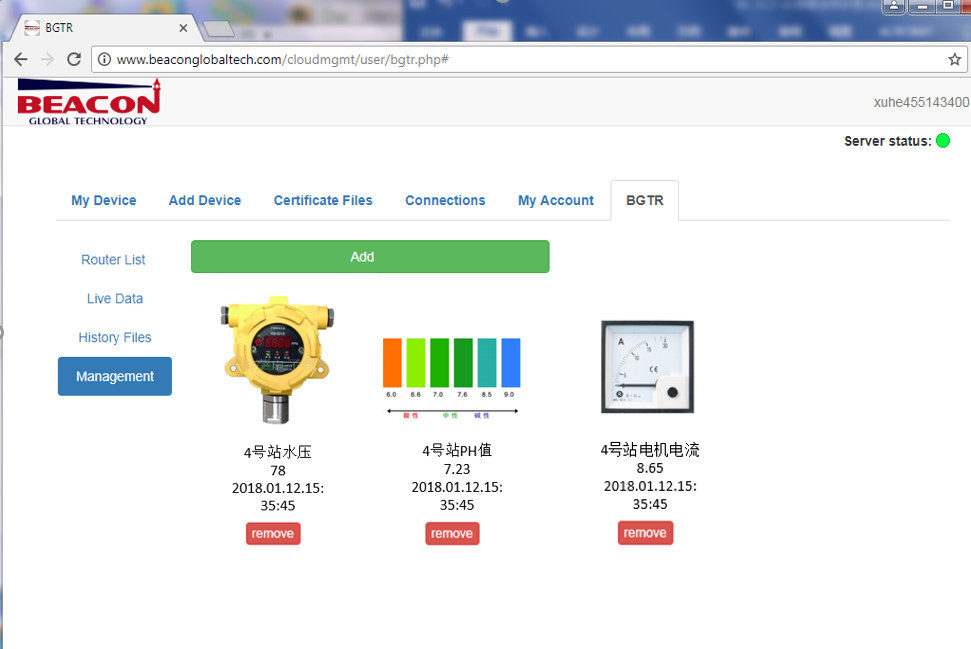Switch to the My Device tab
The height and width of the screenshot is (649, 971).
pyautogui.click(x=104, y=200)
